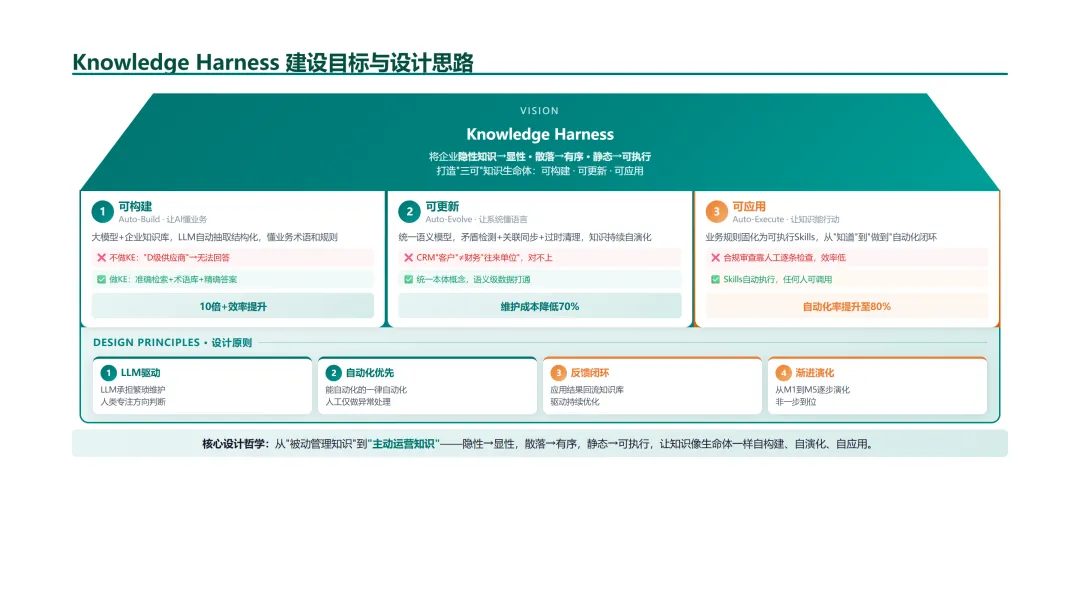Click the orange number 3 badge beside 反馈闭环
This screenshot has width=1080, height=608.
[558, 373]
